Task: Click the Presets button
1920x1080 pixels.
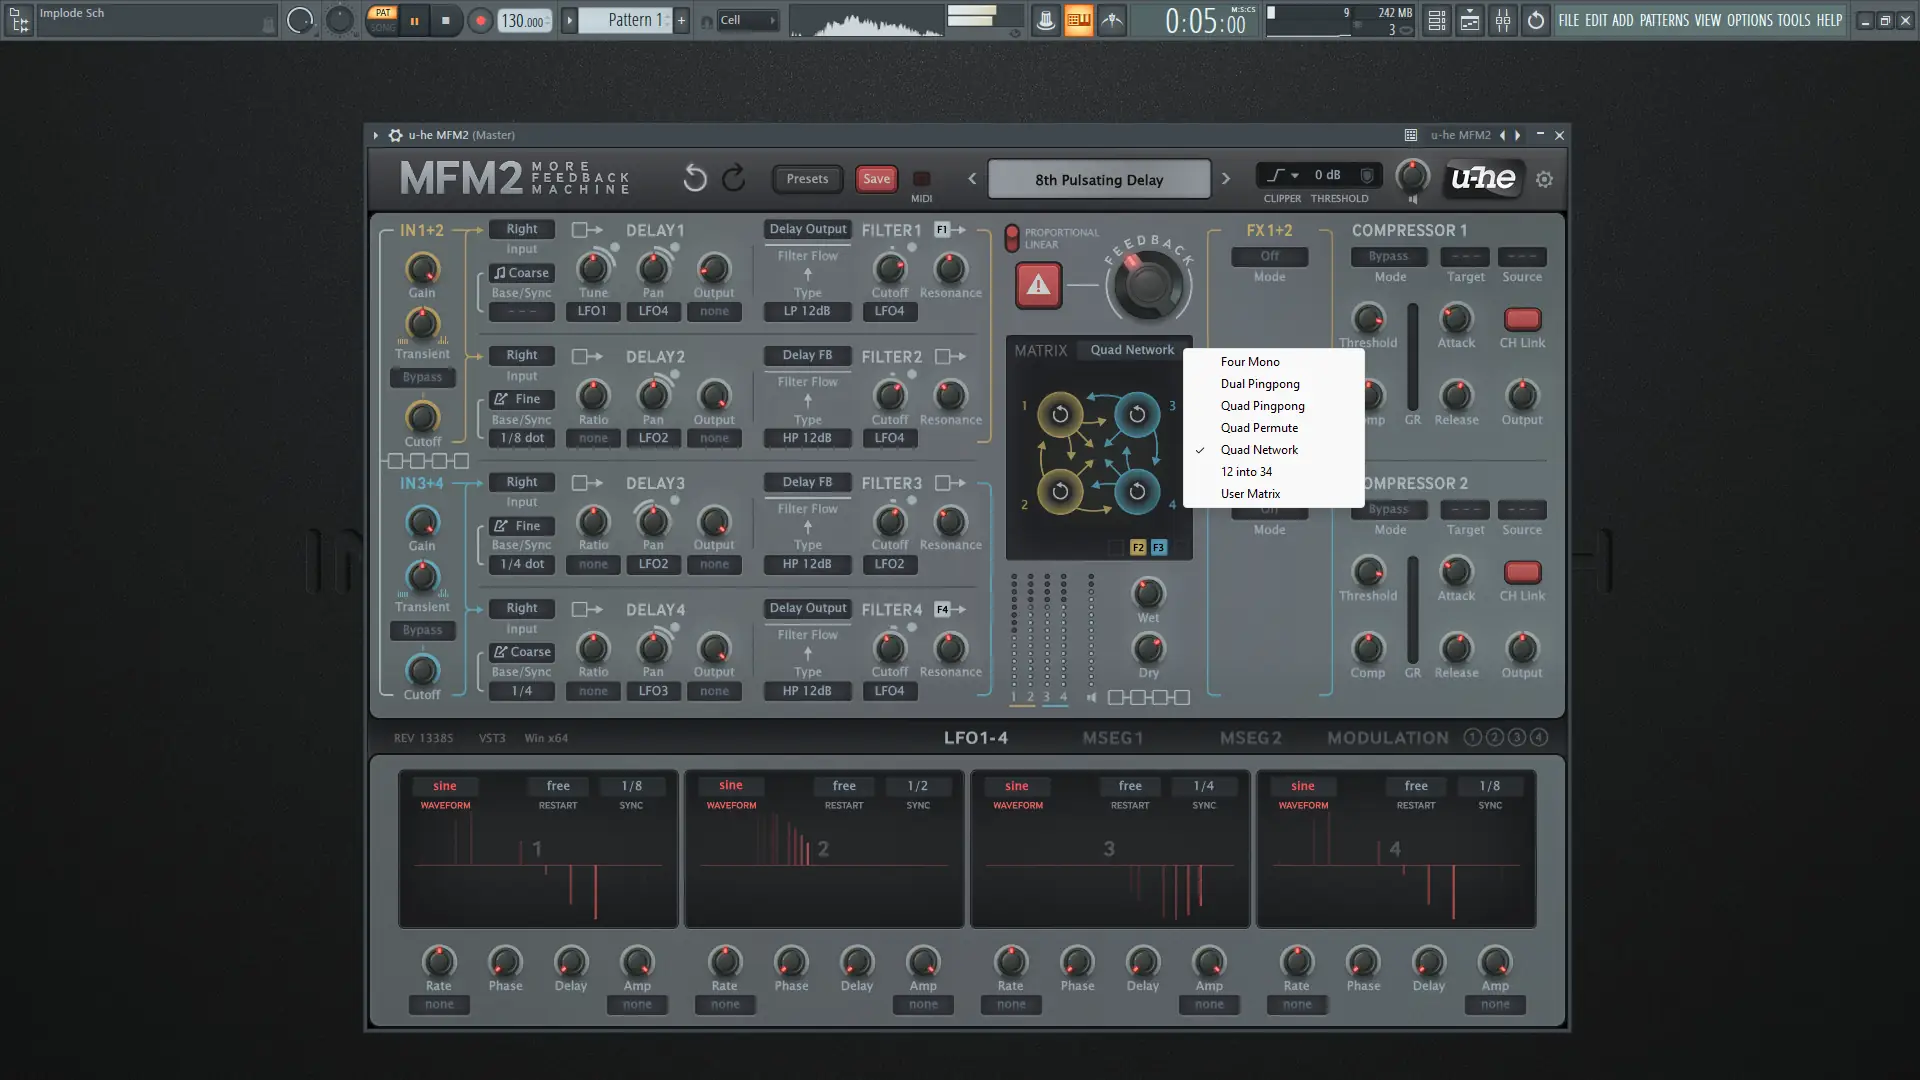Action: [807, 179]
